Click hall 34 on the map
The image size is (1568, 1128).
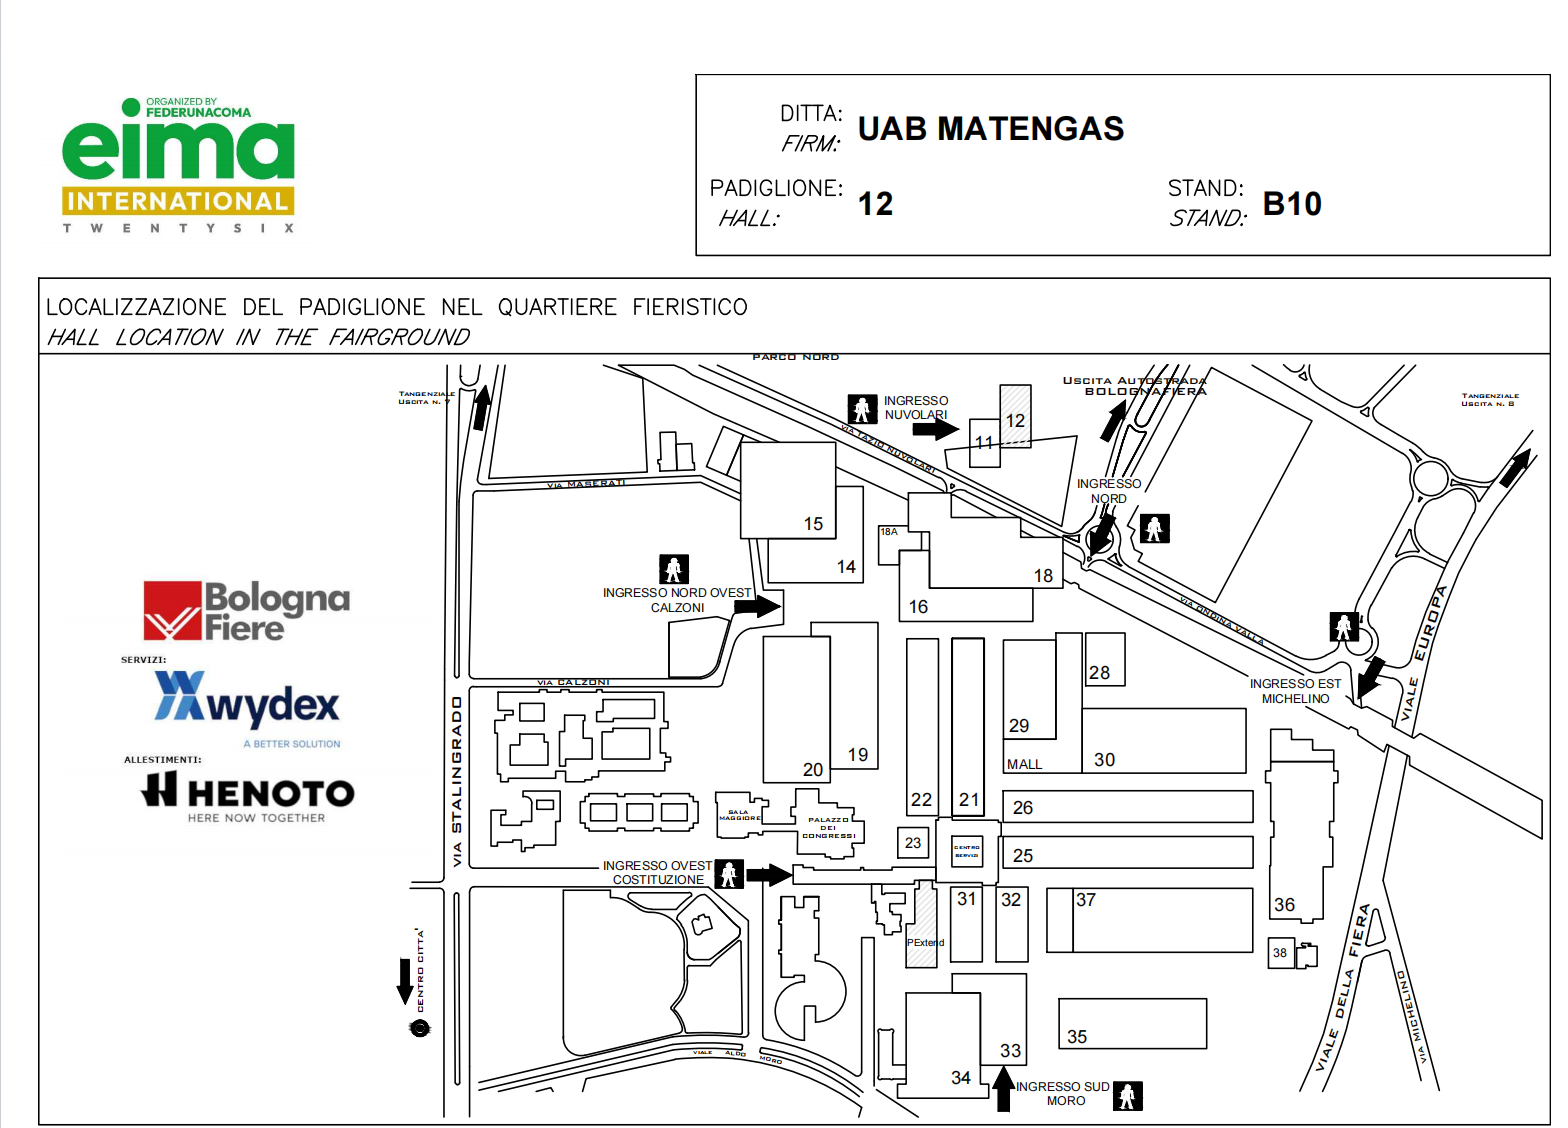(942, 1044)
